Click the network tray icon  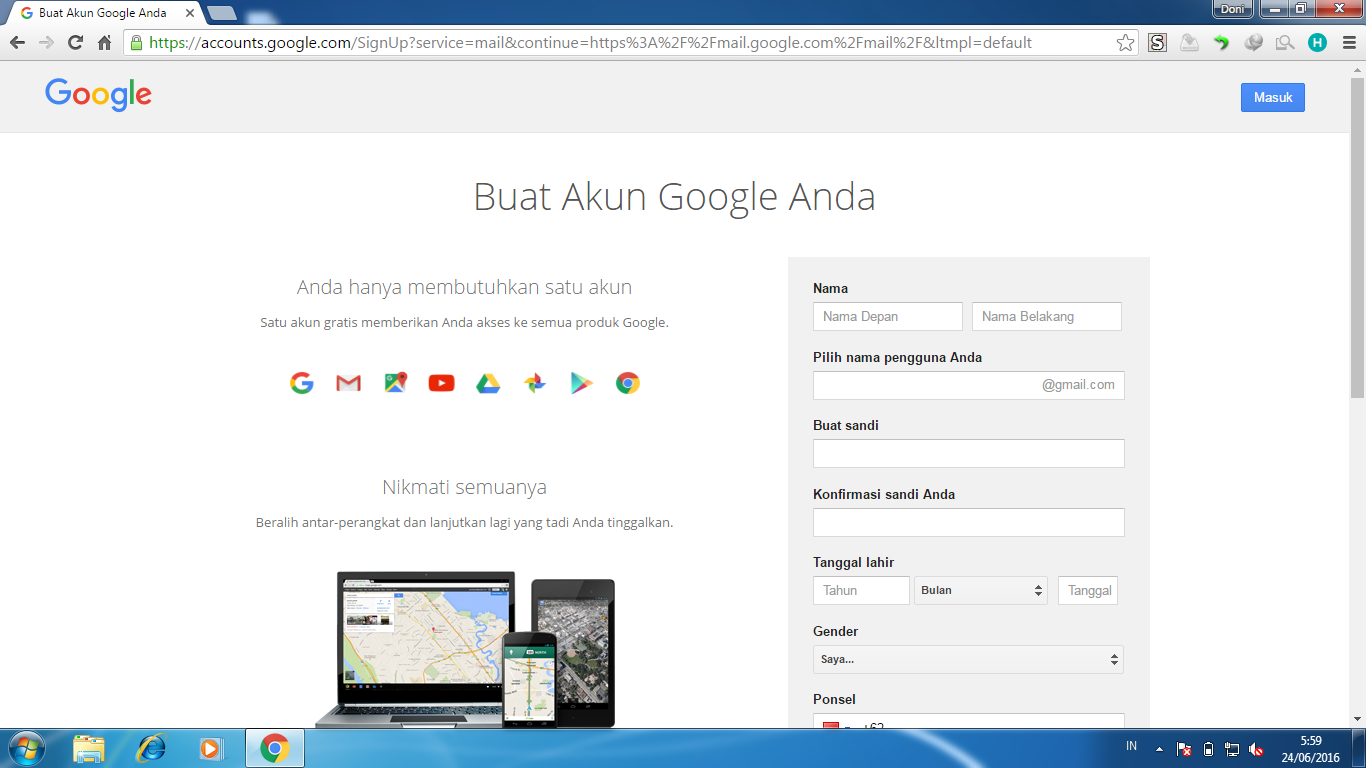[x=1232, y=749]
